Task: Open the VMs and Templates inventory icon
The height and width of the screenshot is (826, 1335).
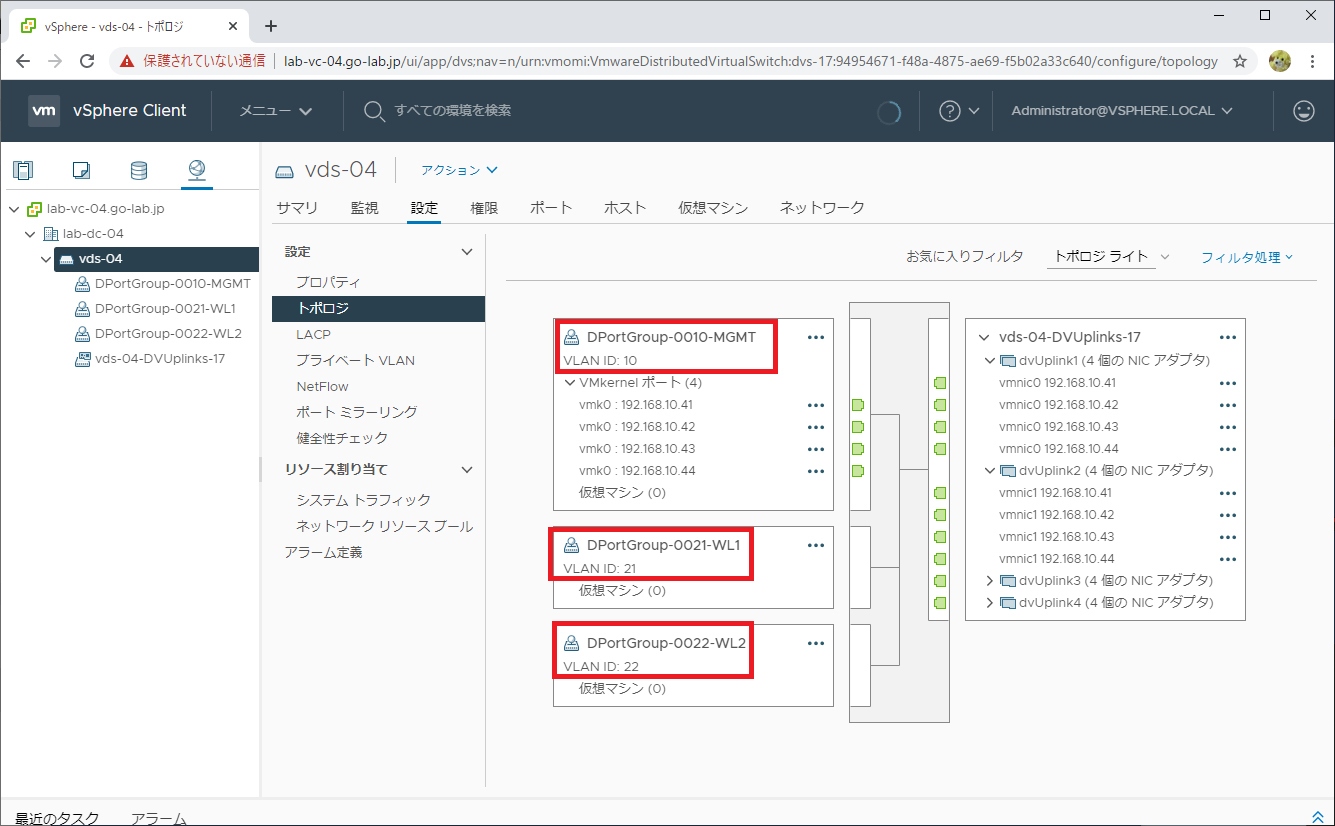Action: pyautogui.click(x=81, y=170)
